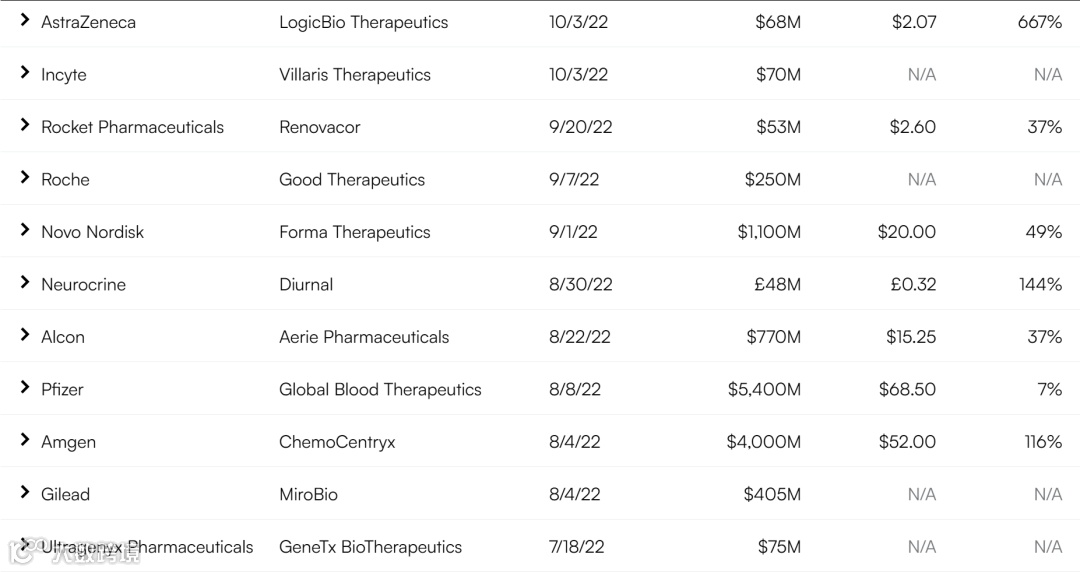
Task: Click the Forma Therapeutics target name
Action: [354, 232]
